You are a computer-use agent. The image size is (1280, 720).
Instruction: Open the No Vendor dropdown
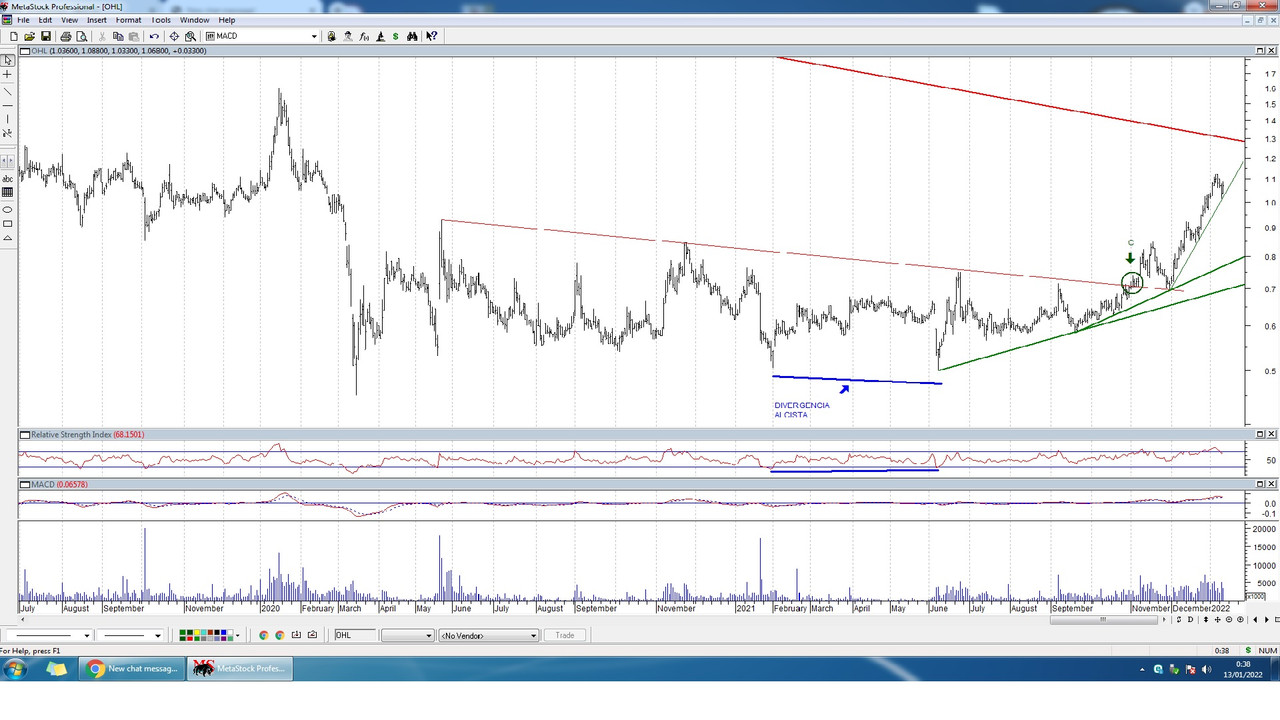coord(488,635)
